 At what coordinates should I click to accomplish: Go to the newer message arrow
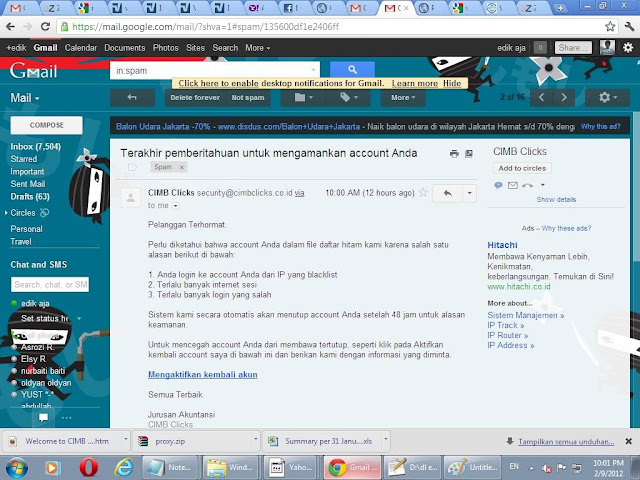click(x=541, y=98)
